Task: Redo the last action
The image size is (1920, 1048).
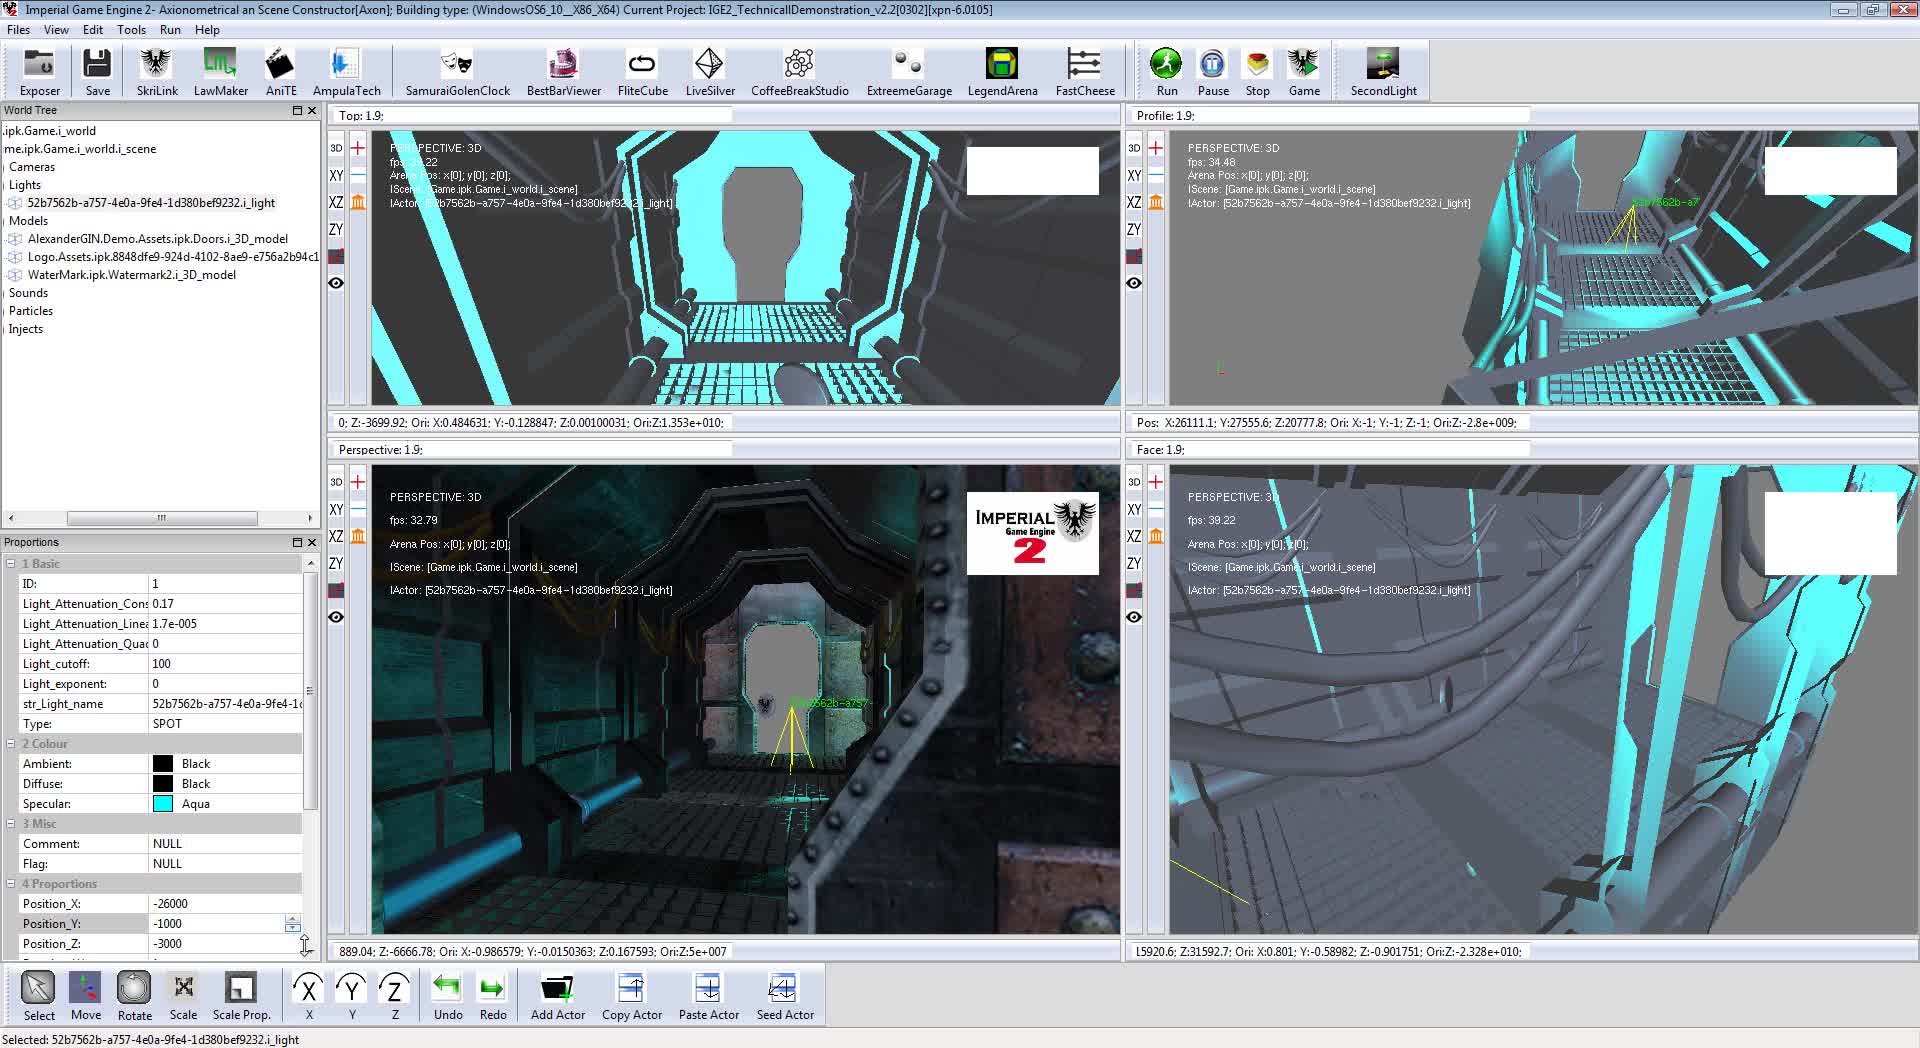Action: pyautogui.click(x=492, y=996)
